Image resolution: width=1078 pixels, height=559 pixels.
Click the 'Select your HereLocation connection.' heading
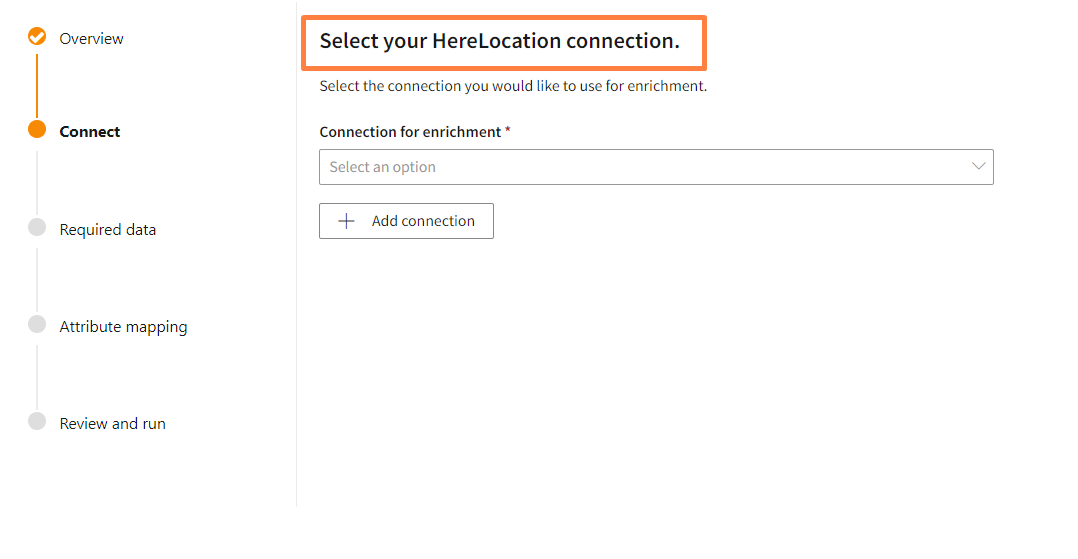(x=499, y=41)
